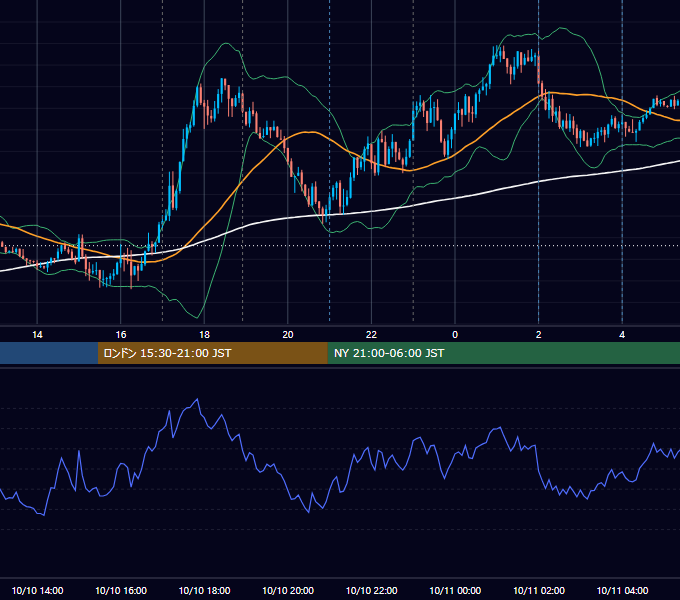Click the hour label 20 on price chart axis
The image size is (680, 600).
pos(288,335)
